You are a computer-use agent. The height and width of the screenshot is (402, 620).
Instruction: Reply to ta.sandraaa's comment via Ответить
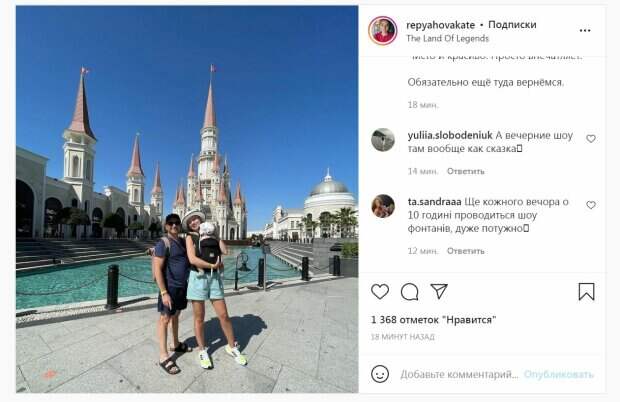coord(465,251)
